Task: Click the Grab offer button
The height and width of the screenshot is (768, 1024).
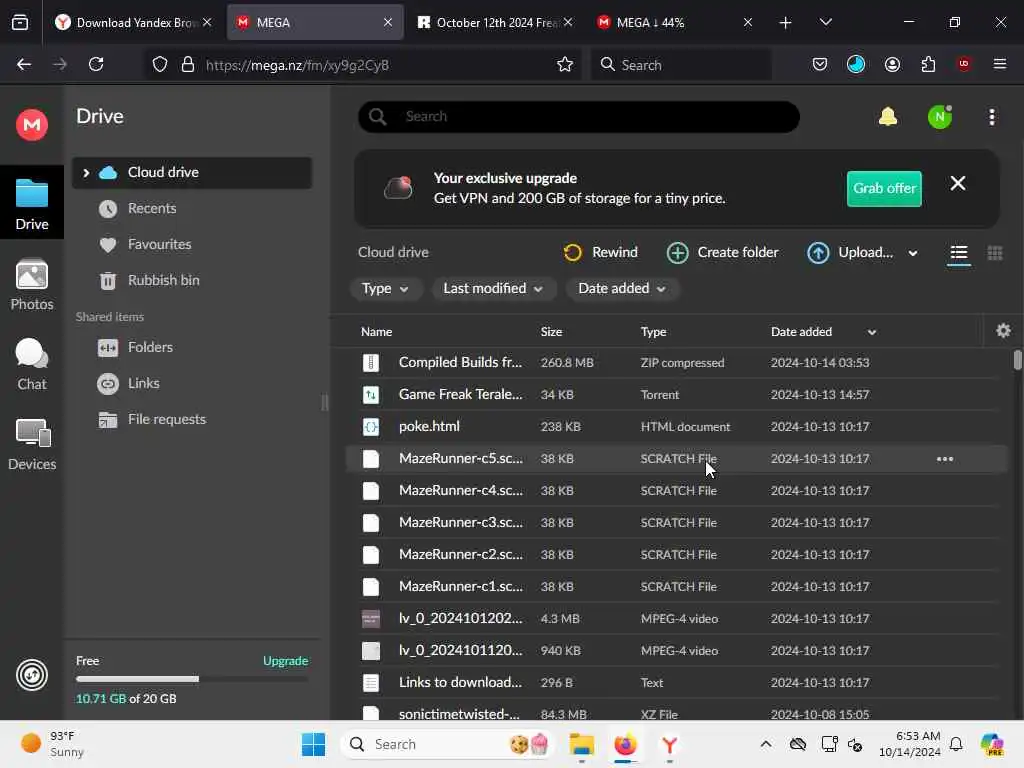Action: [x=884, y=188]
